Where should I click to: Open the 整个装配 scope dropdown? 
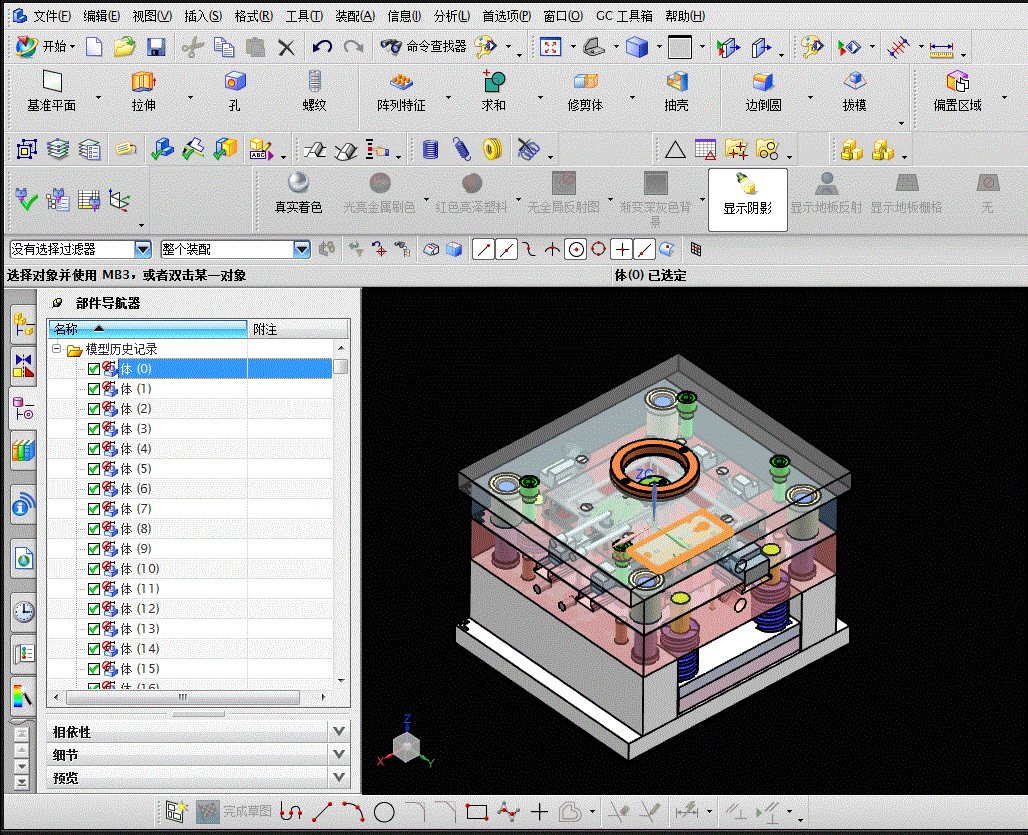tap(302, 249)
